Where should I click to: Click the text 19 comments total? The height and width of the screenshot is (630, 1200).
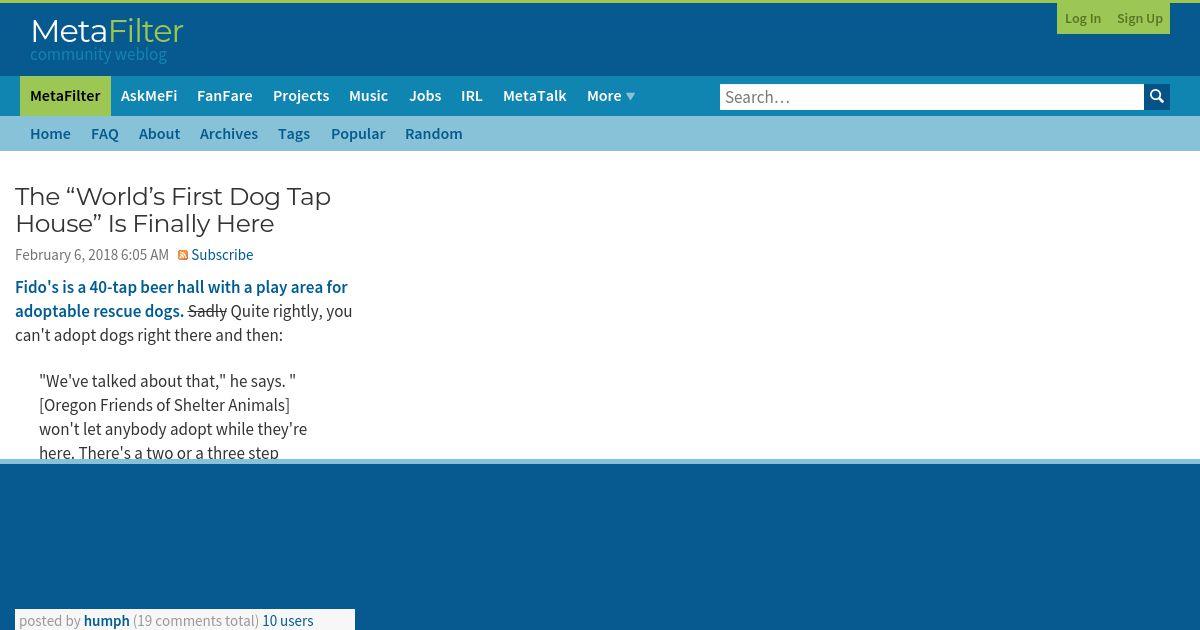click(196, 621)
